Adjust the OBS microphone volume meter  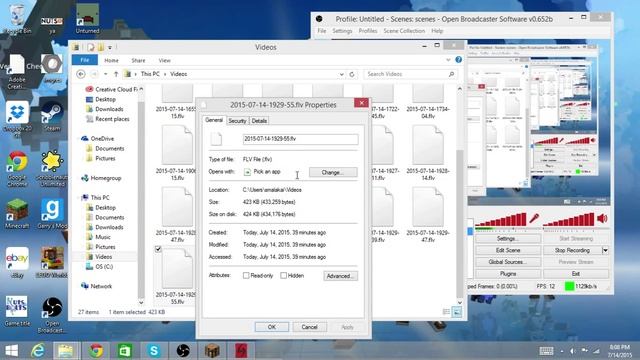(500, 220)
